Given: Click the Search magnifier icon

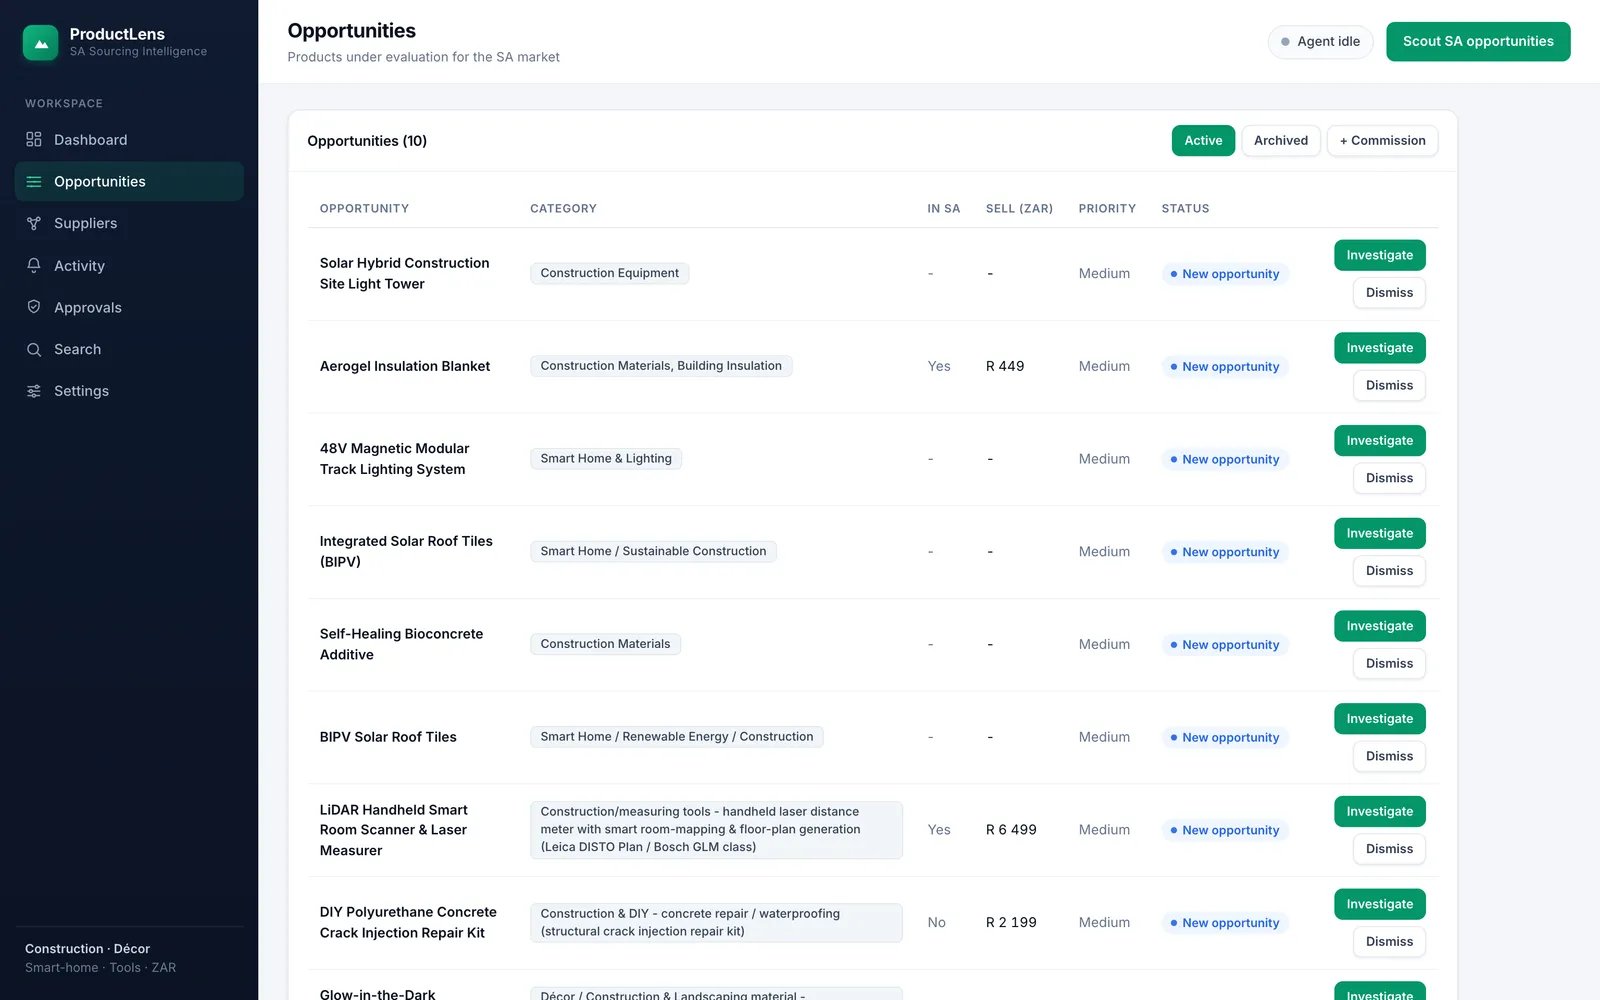Looking at the screenshot, I should [34, 349].
